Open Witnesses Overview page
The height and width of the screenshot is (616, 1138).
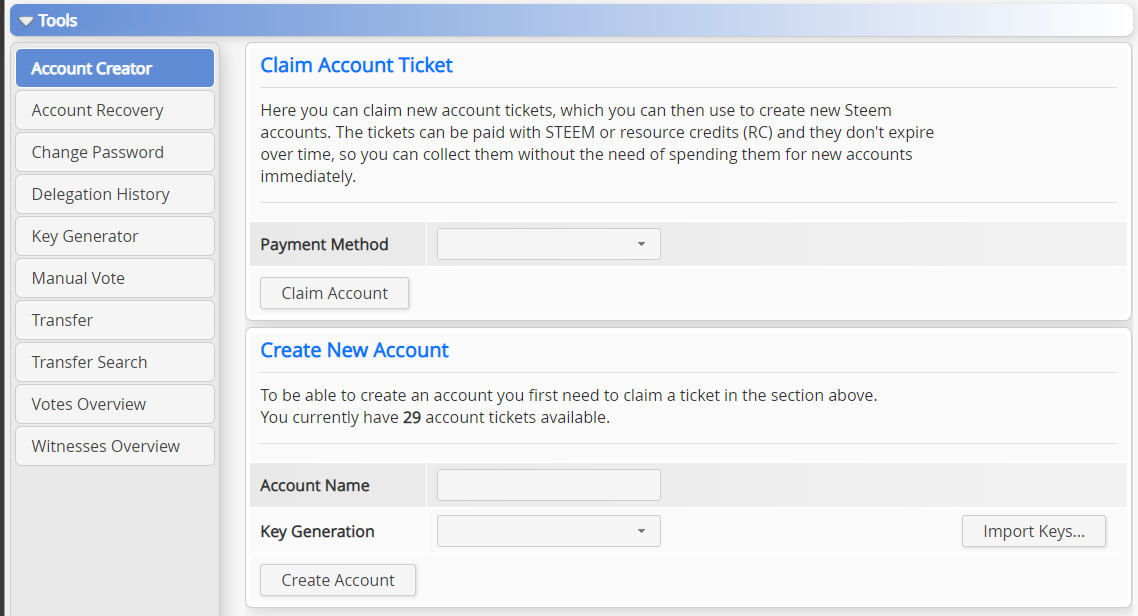115,446
